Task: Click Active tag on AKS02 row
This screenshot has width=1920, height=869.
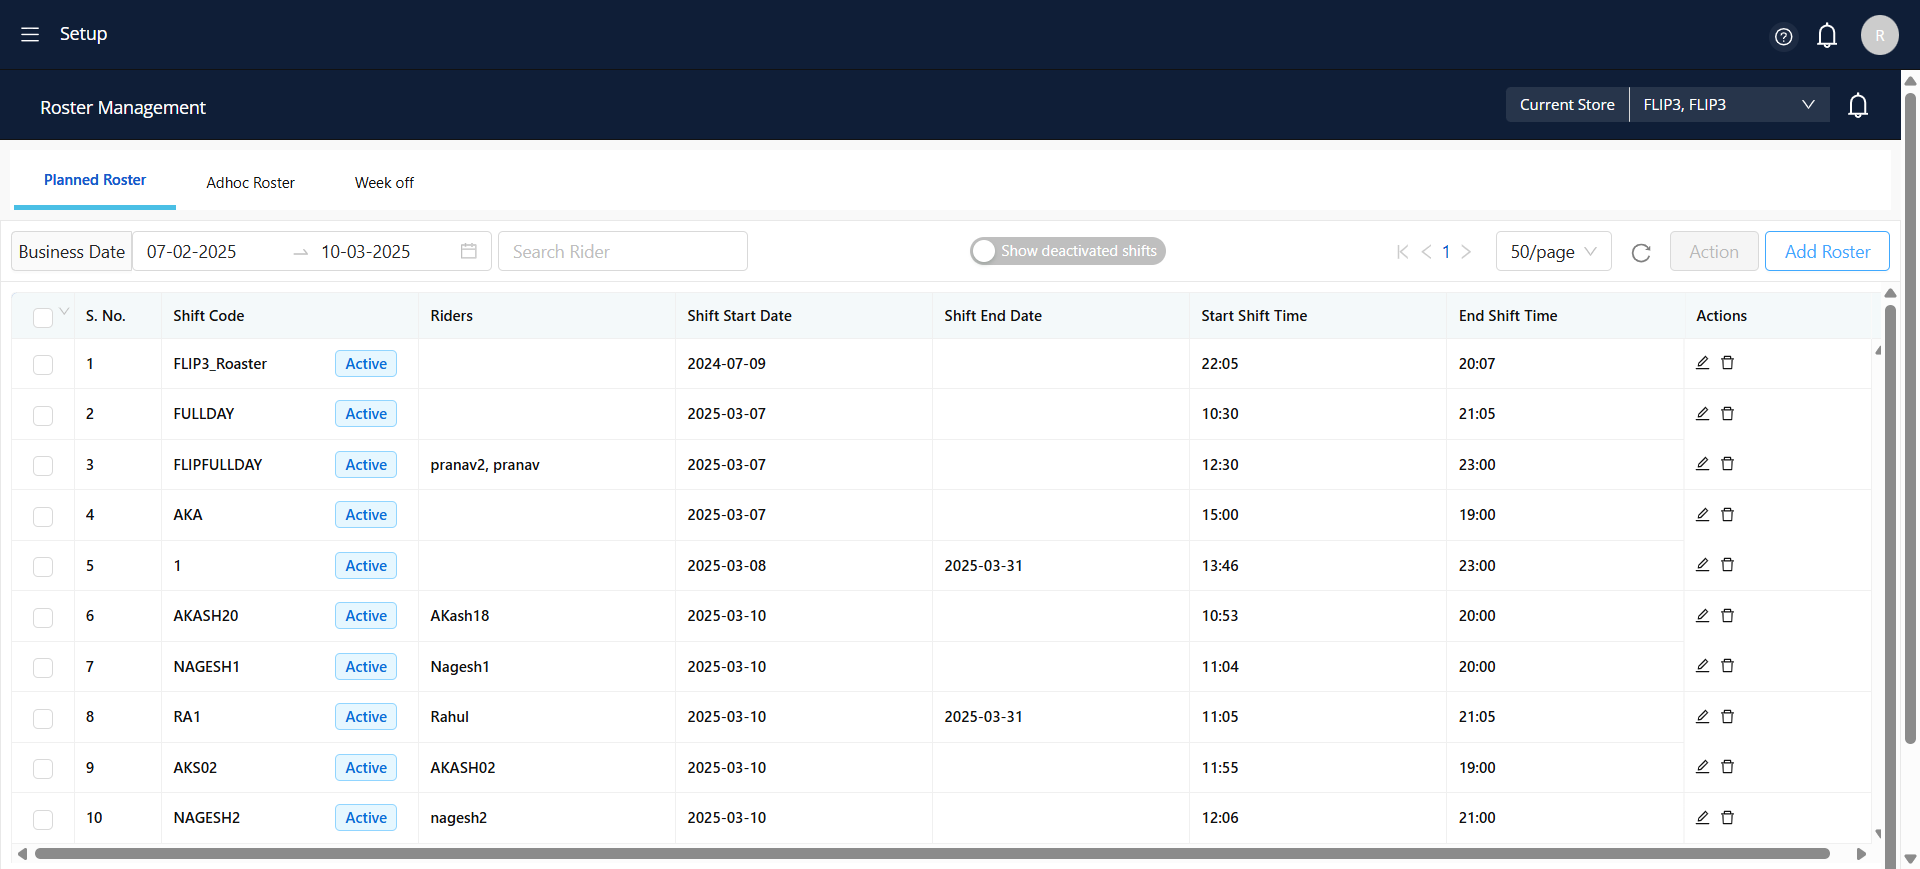Action: (x=366, y=768)
